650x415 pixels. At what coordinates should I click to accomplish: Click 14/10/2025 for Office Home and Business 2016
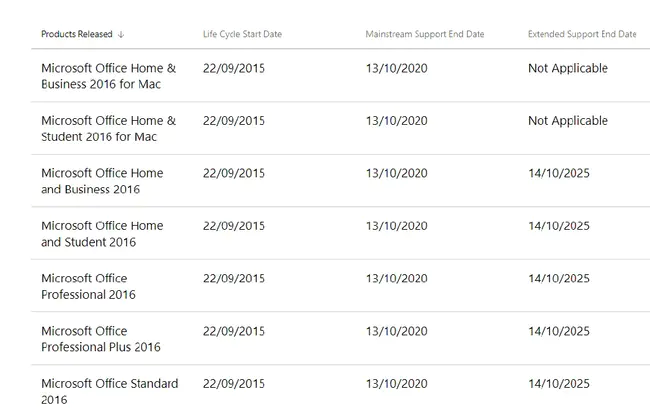559,173
